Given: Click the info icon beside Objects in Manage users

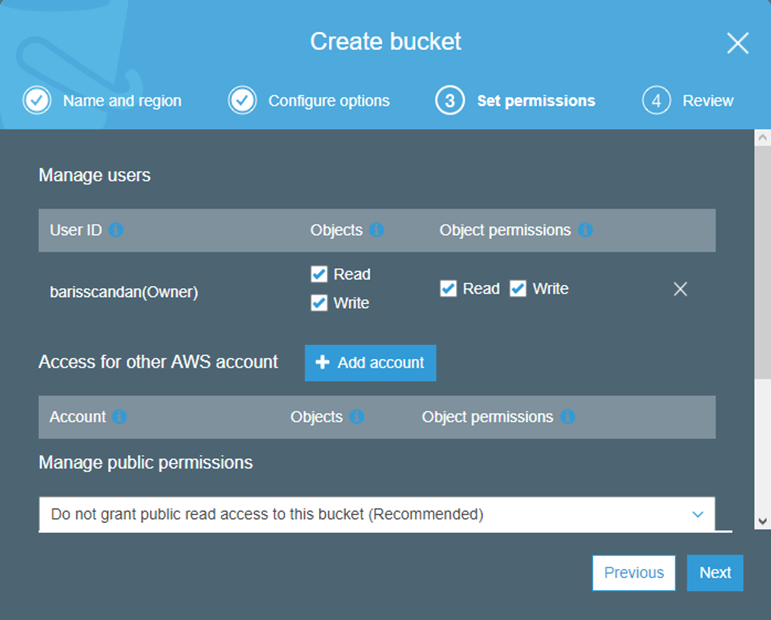Looking at the screenshot, I should [x=377, y=230].
